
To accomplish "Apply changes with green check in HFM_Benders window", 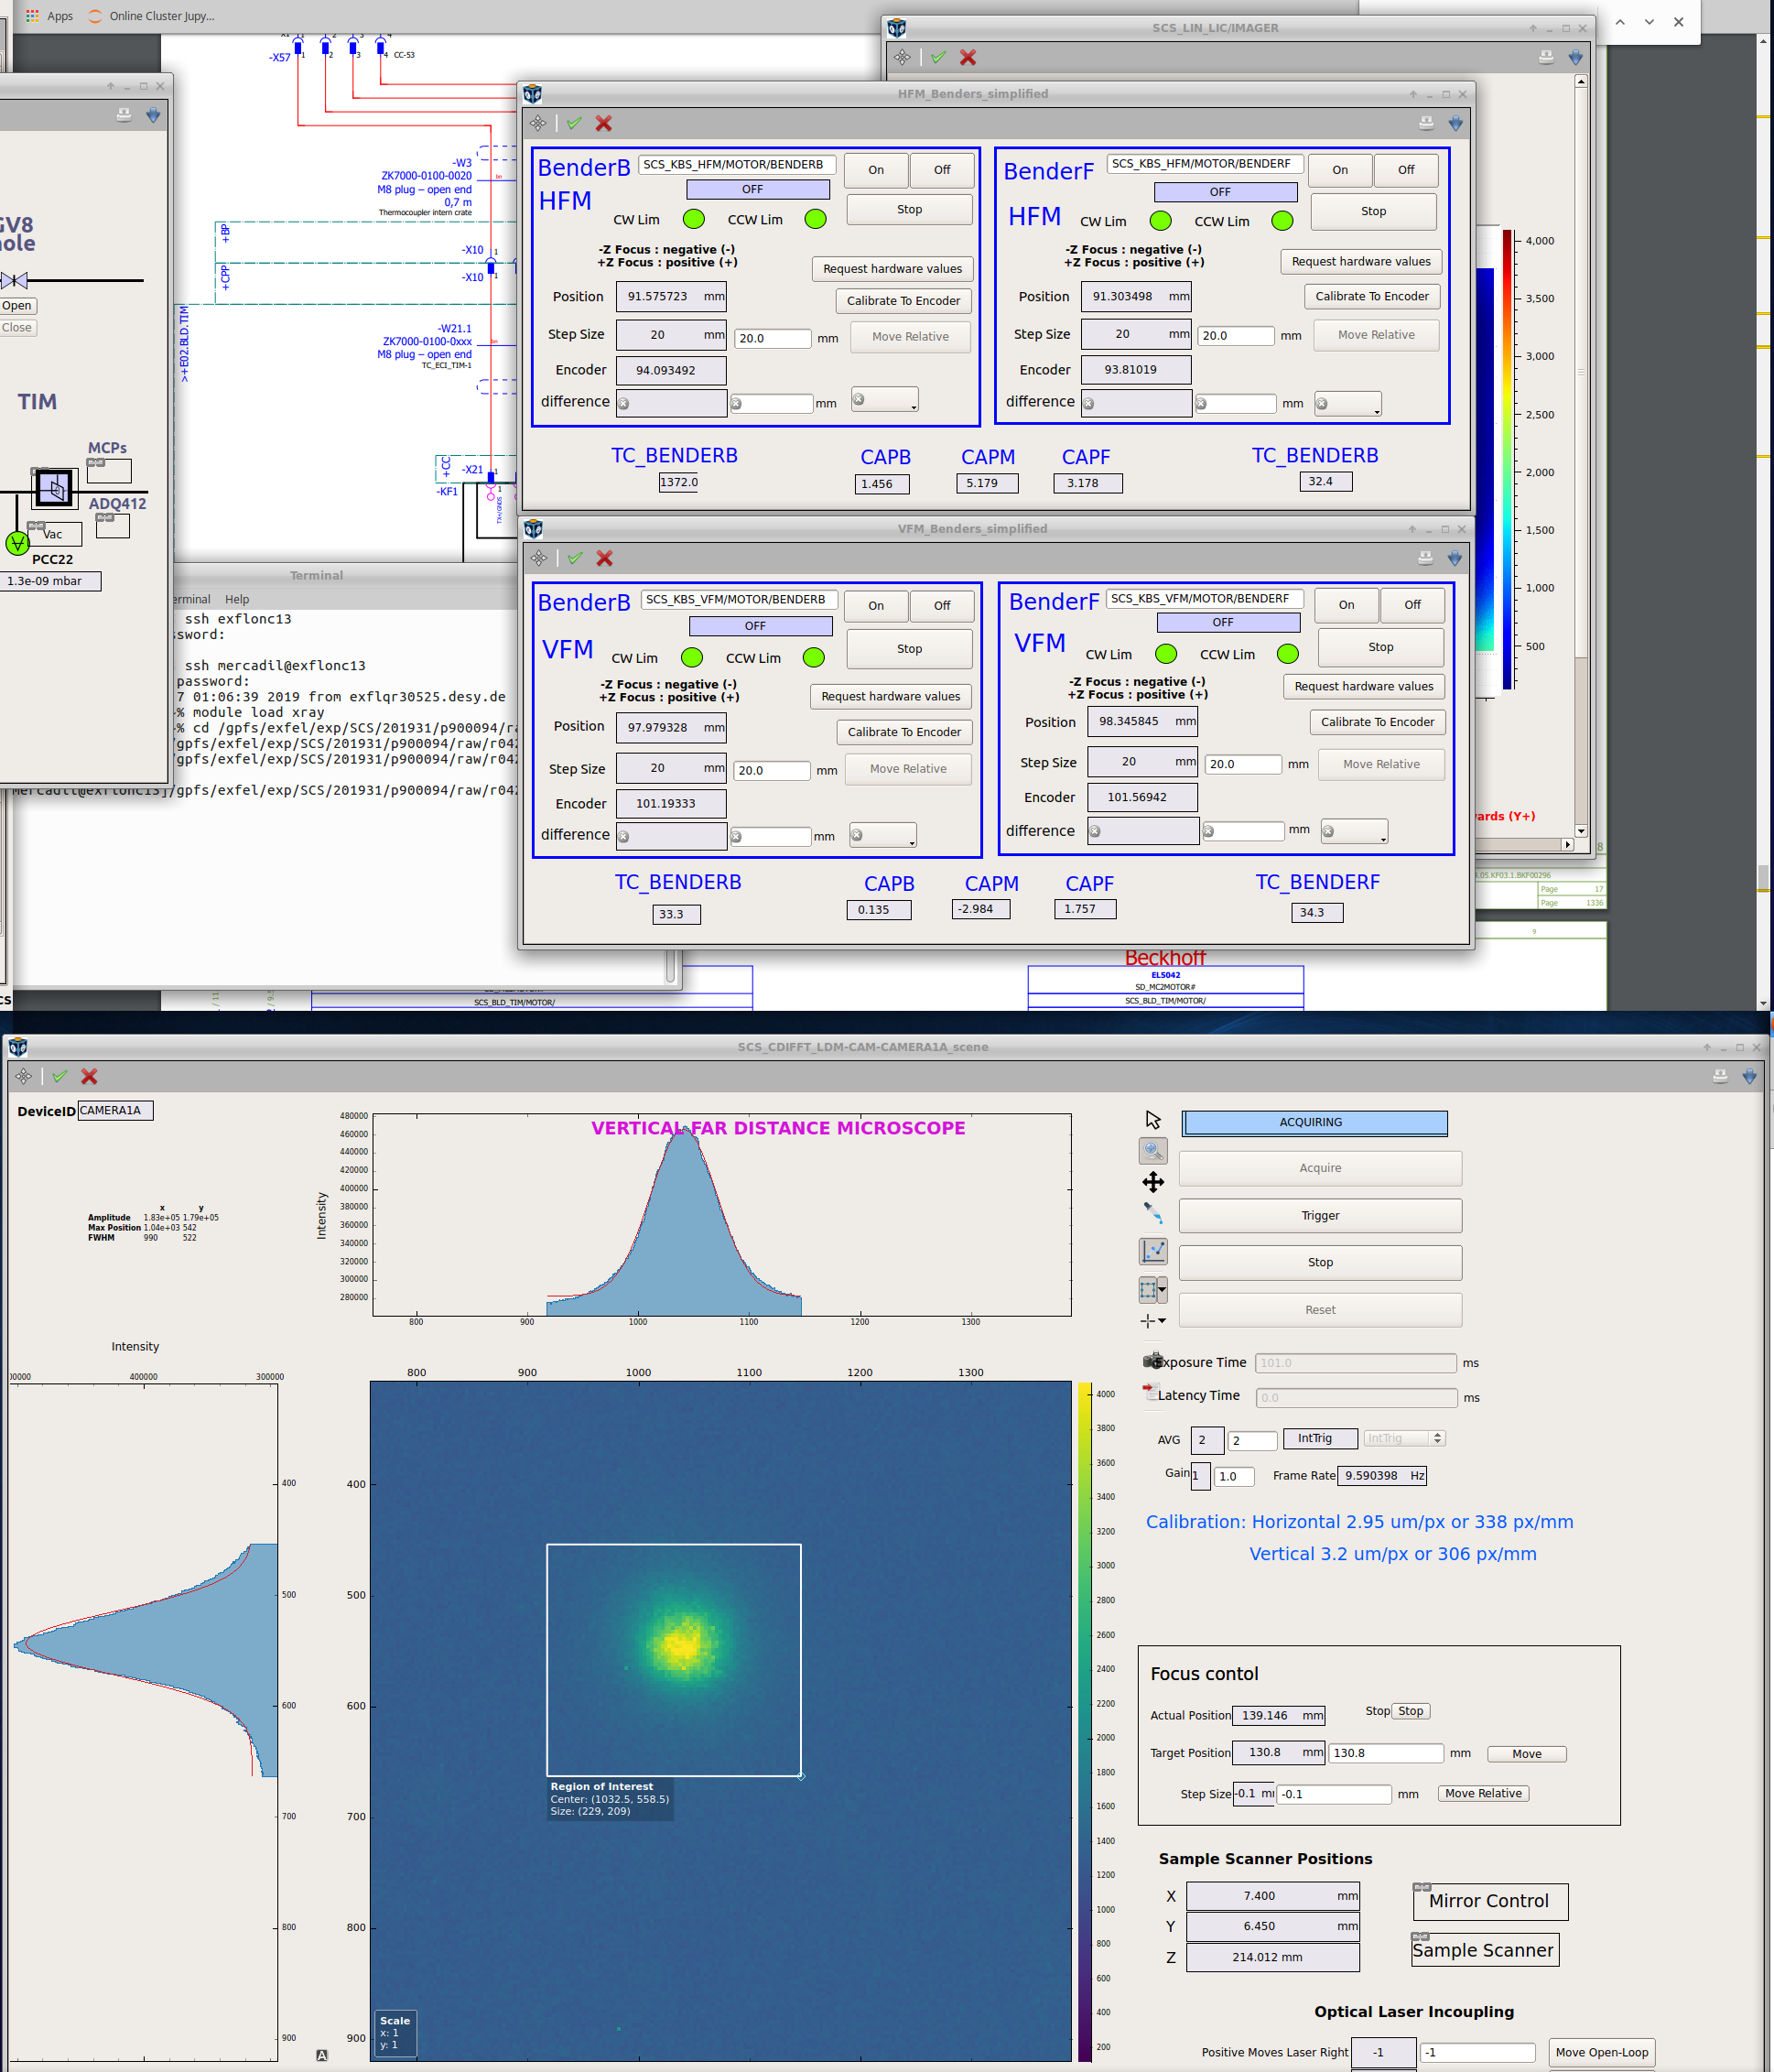I will (574, 123).
